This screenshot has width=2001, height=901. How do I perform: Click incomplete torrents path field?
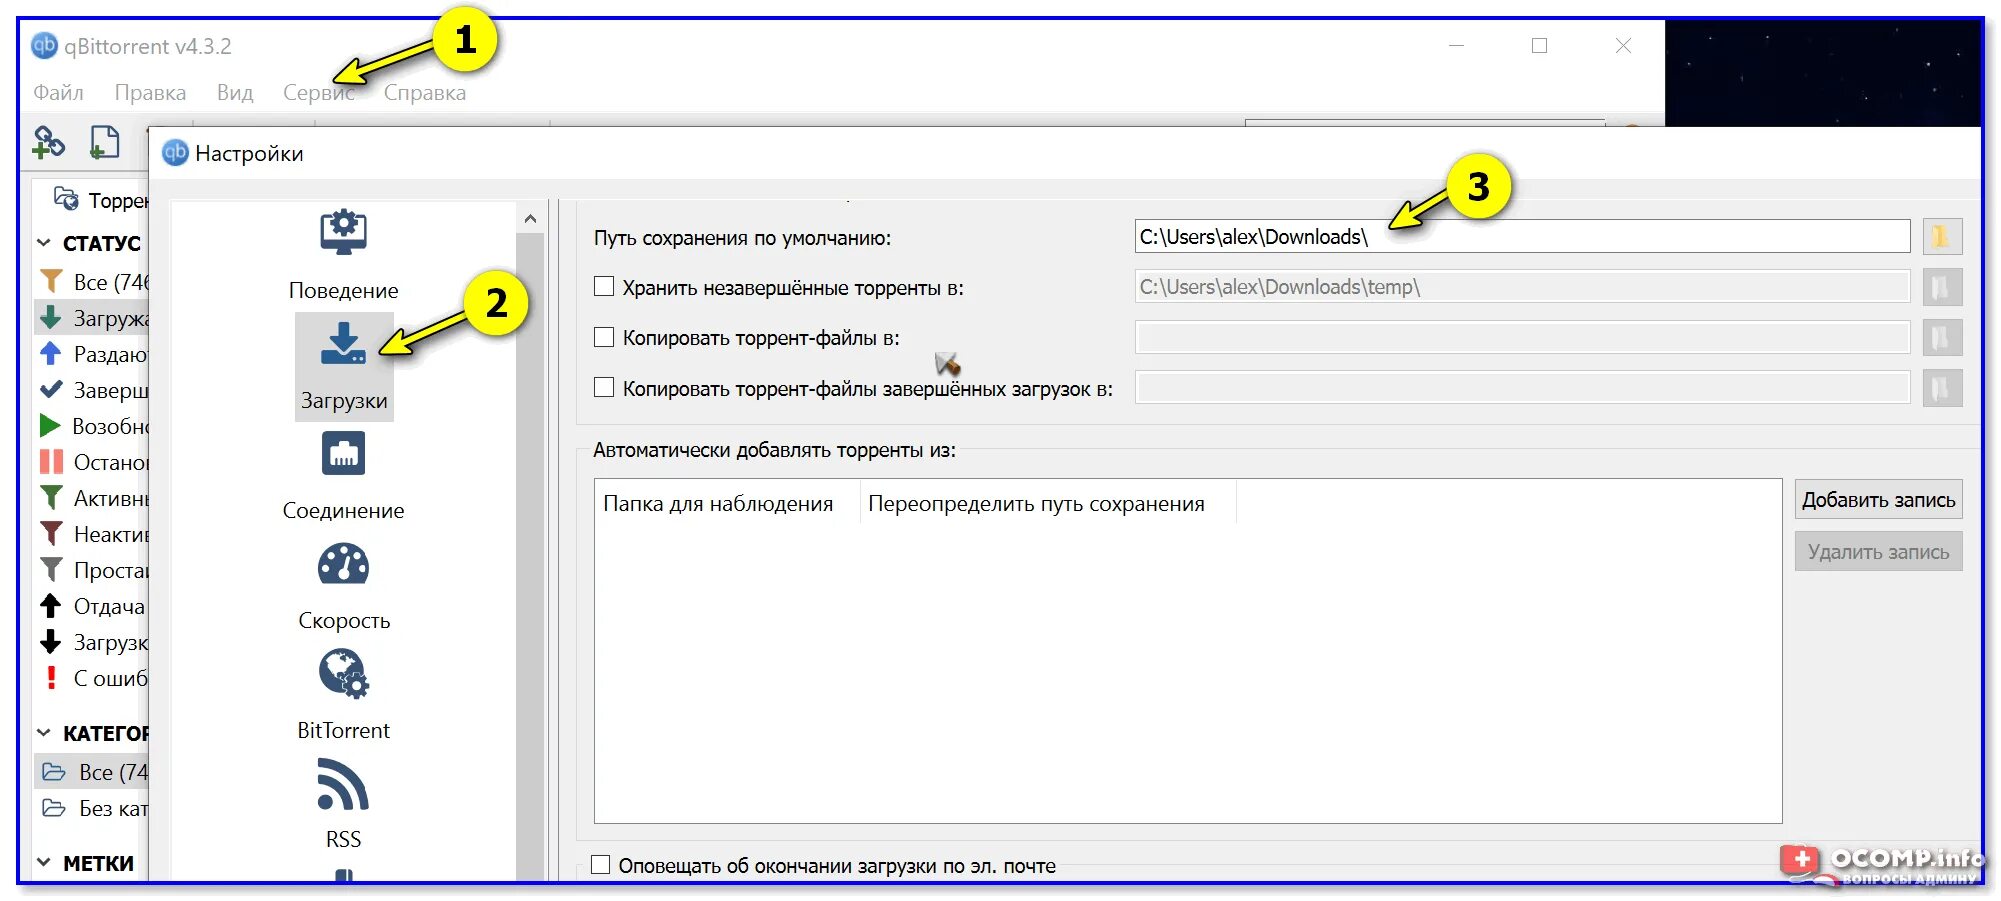click(x=1523, y=287)
